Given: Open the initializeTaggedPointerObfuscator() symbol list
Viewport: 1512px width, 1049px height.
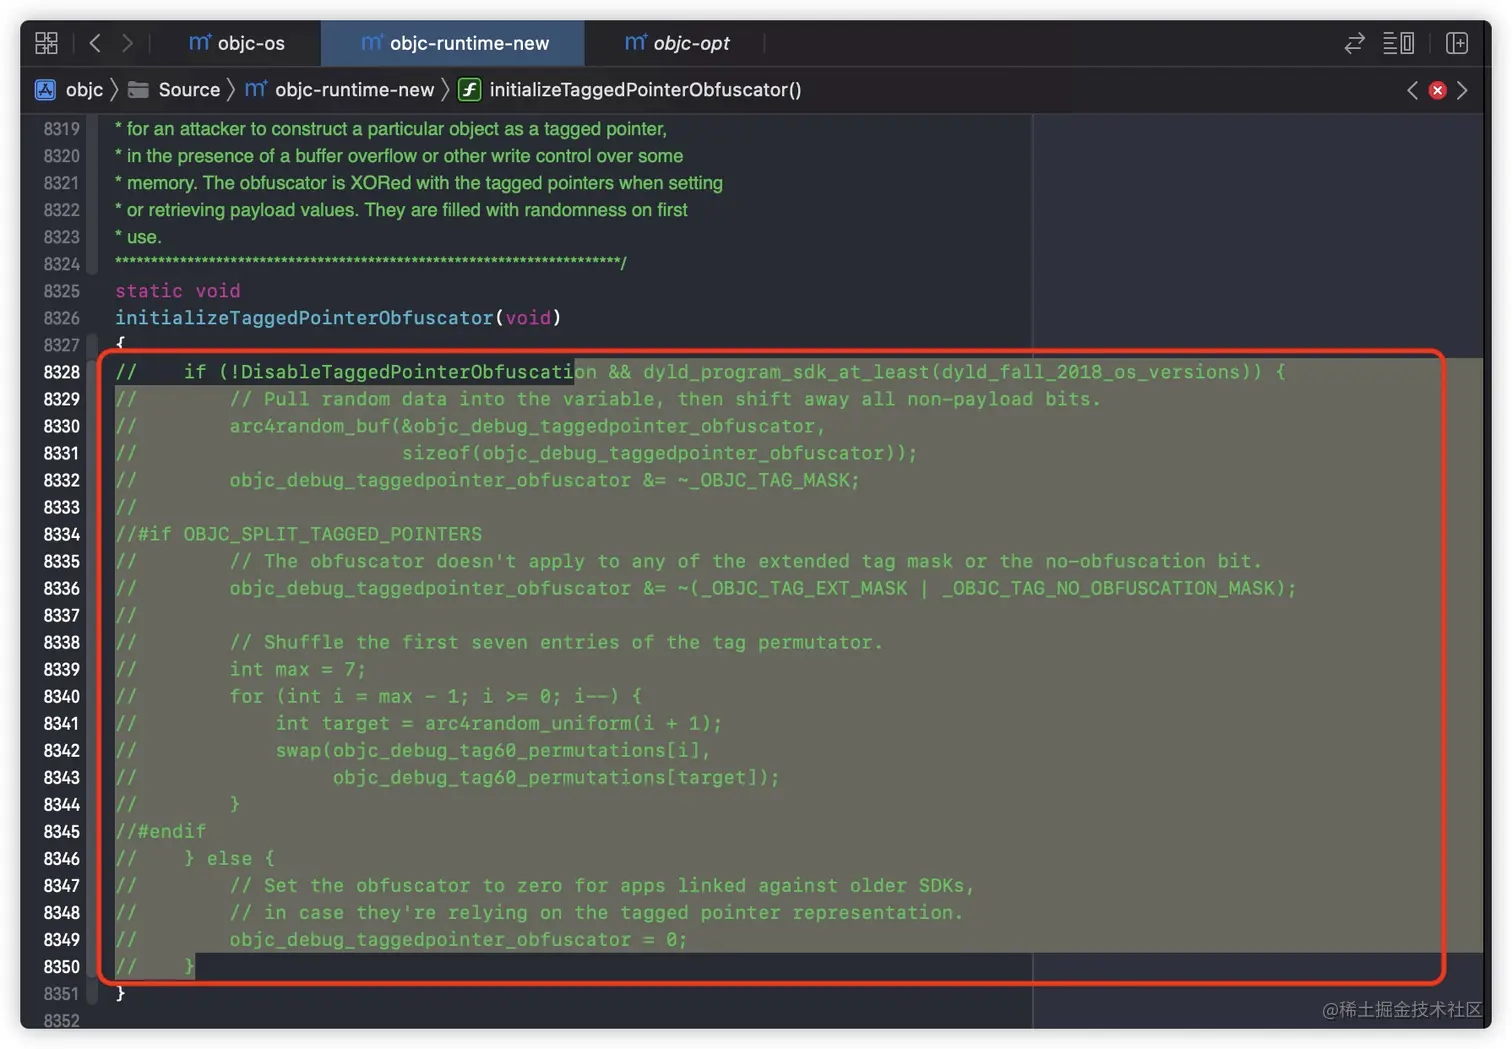Looking at the screenshot, I should [x=645, y=90].
